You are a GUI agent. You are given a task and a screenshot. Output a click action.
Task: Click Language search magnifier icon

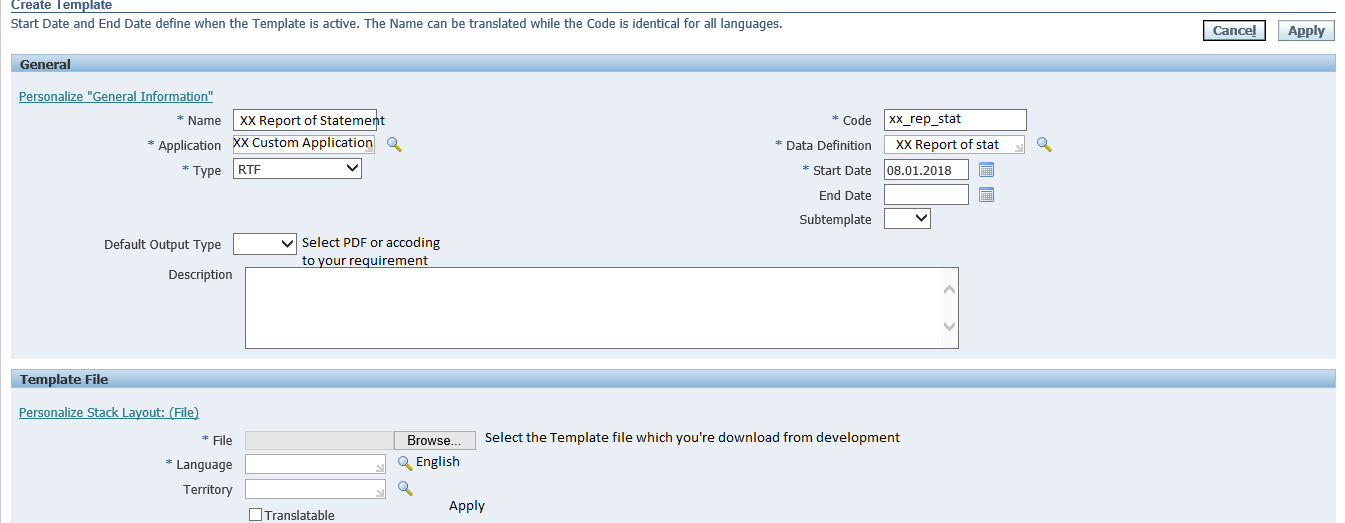pyautogui.click(x=405, y=463)
